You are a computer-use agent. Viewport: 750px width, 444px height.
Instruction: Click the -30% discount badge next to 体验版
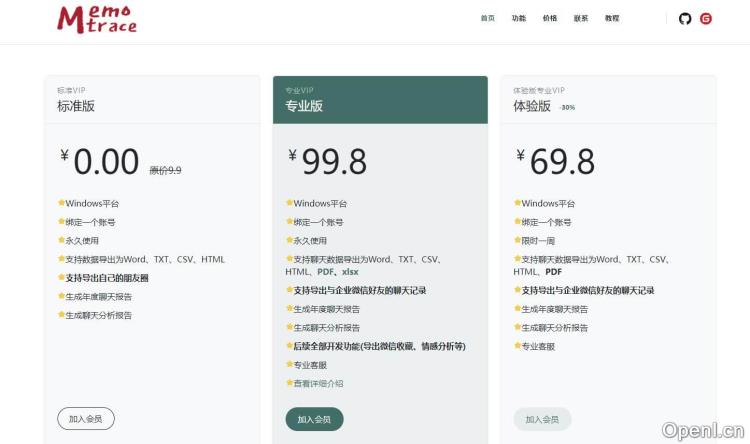coord(566,107)
